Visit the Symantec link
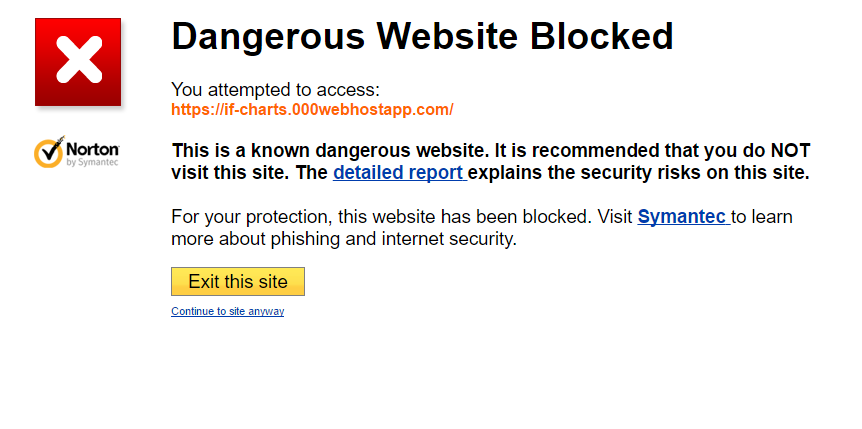This screenshot has width=862, height=429. tap(682, 216)
